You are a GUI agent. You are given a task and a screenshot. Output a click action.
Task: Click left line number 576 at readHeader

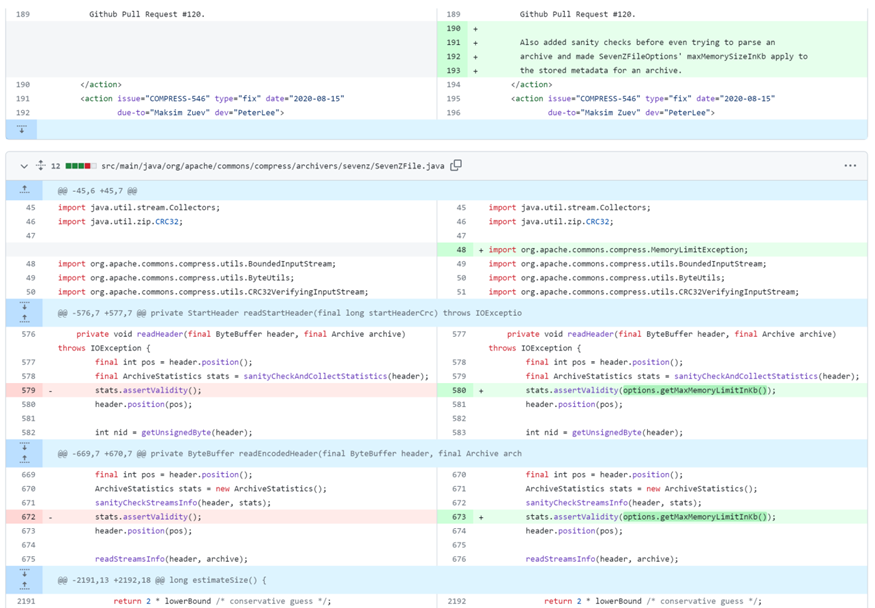[x=28, y=334]
